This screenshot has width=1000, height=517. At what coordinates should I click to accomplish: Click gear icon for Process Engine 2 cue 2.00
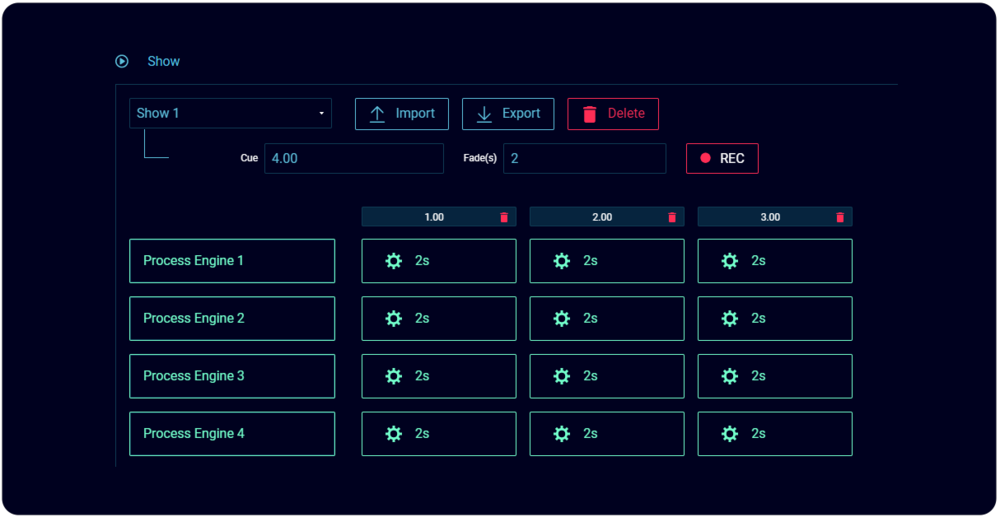click(562, 318)
